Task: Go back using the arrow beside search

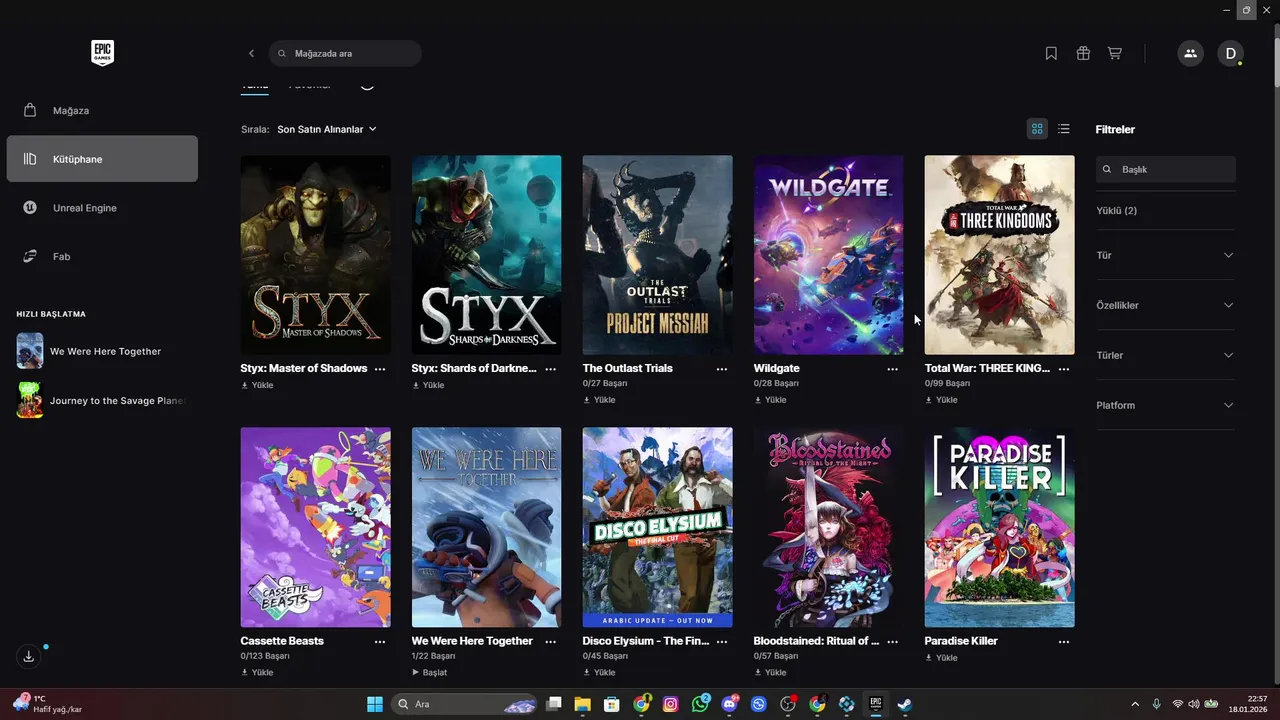Action: click(x=251, y=53)
